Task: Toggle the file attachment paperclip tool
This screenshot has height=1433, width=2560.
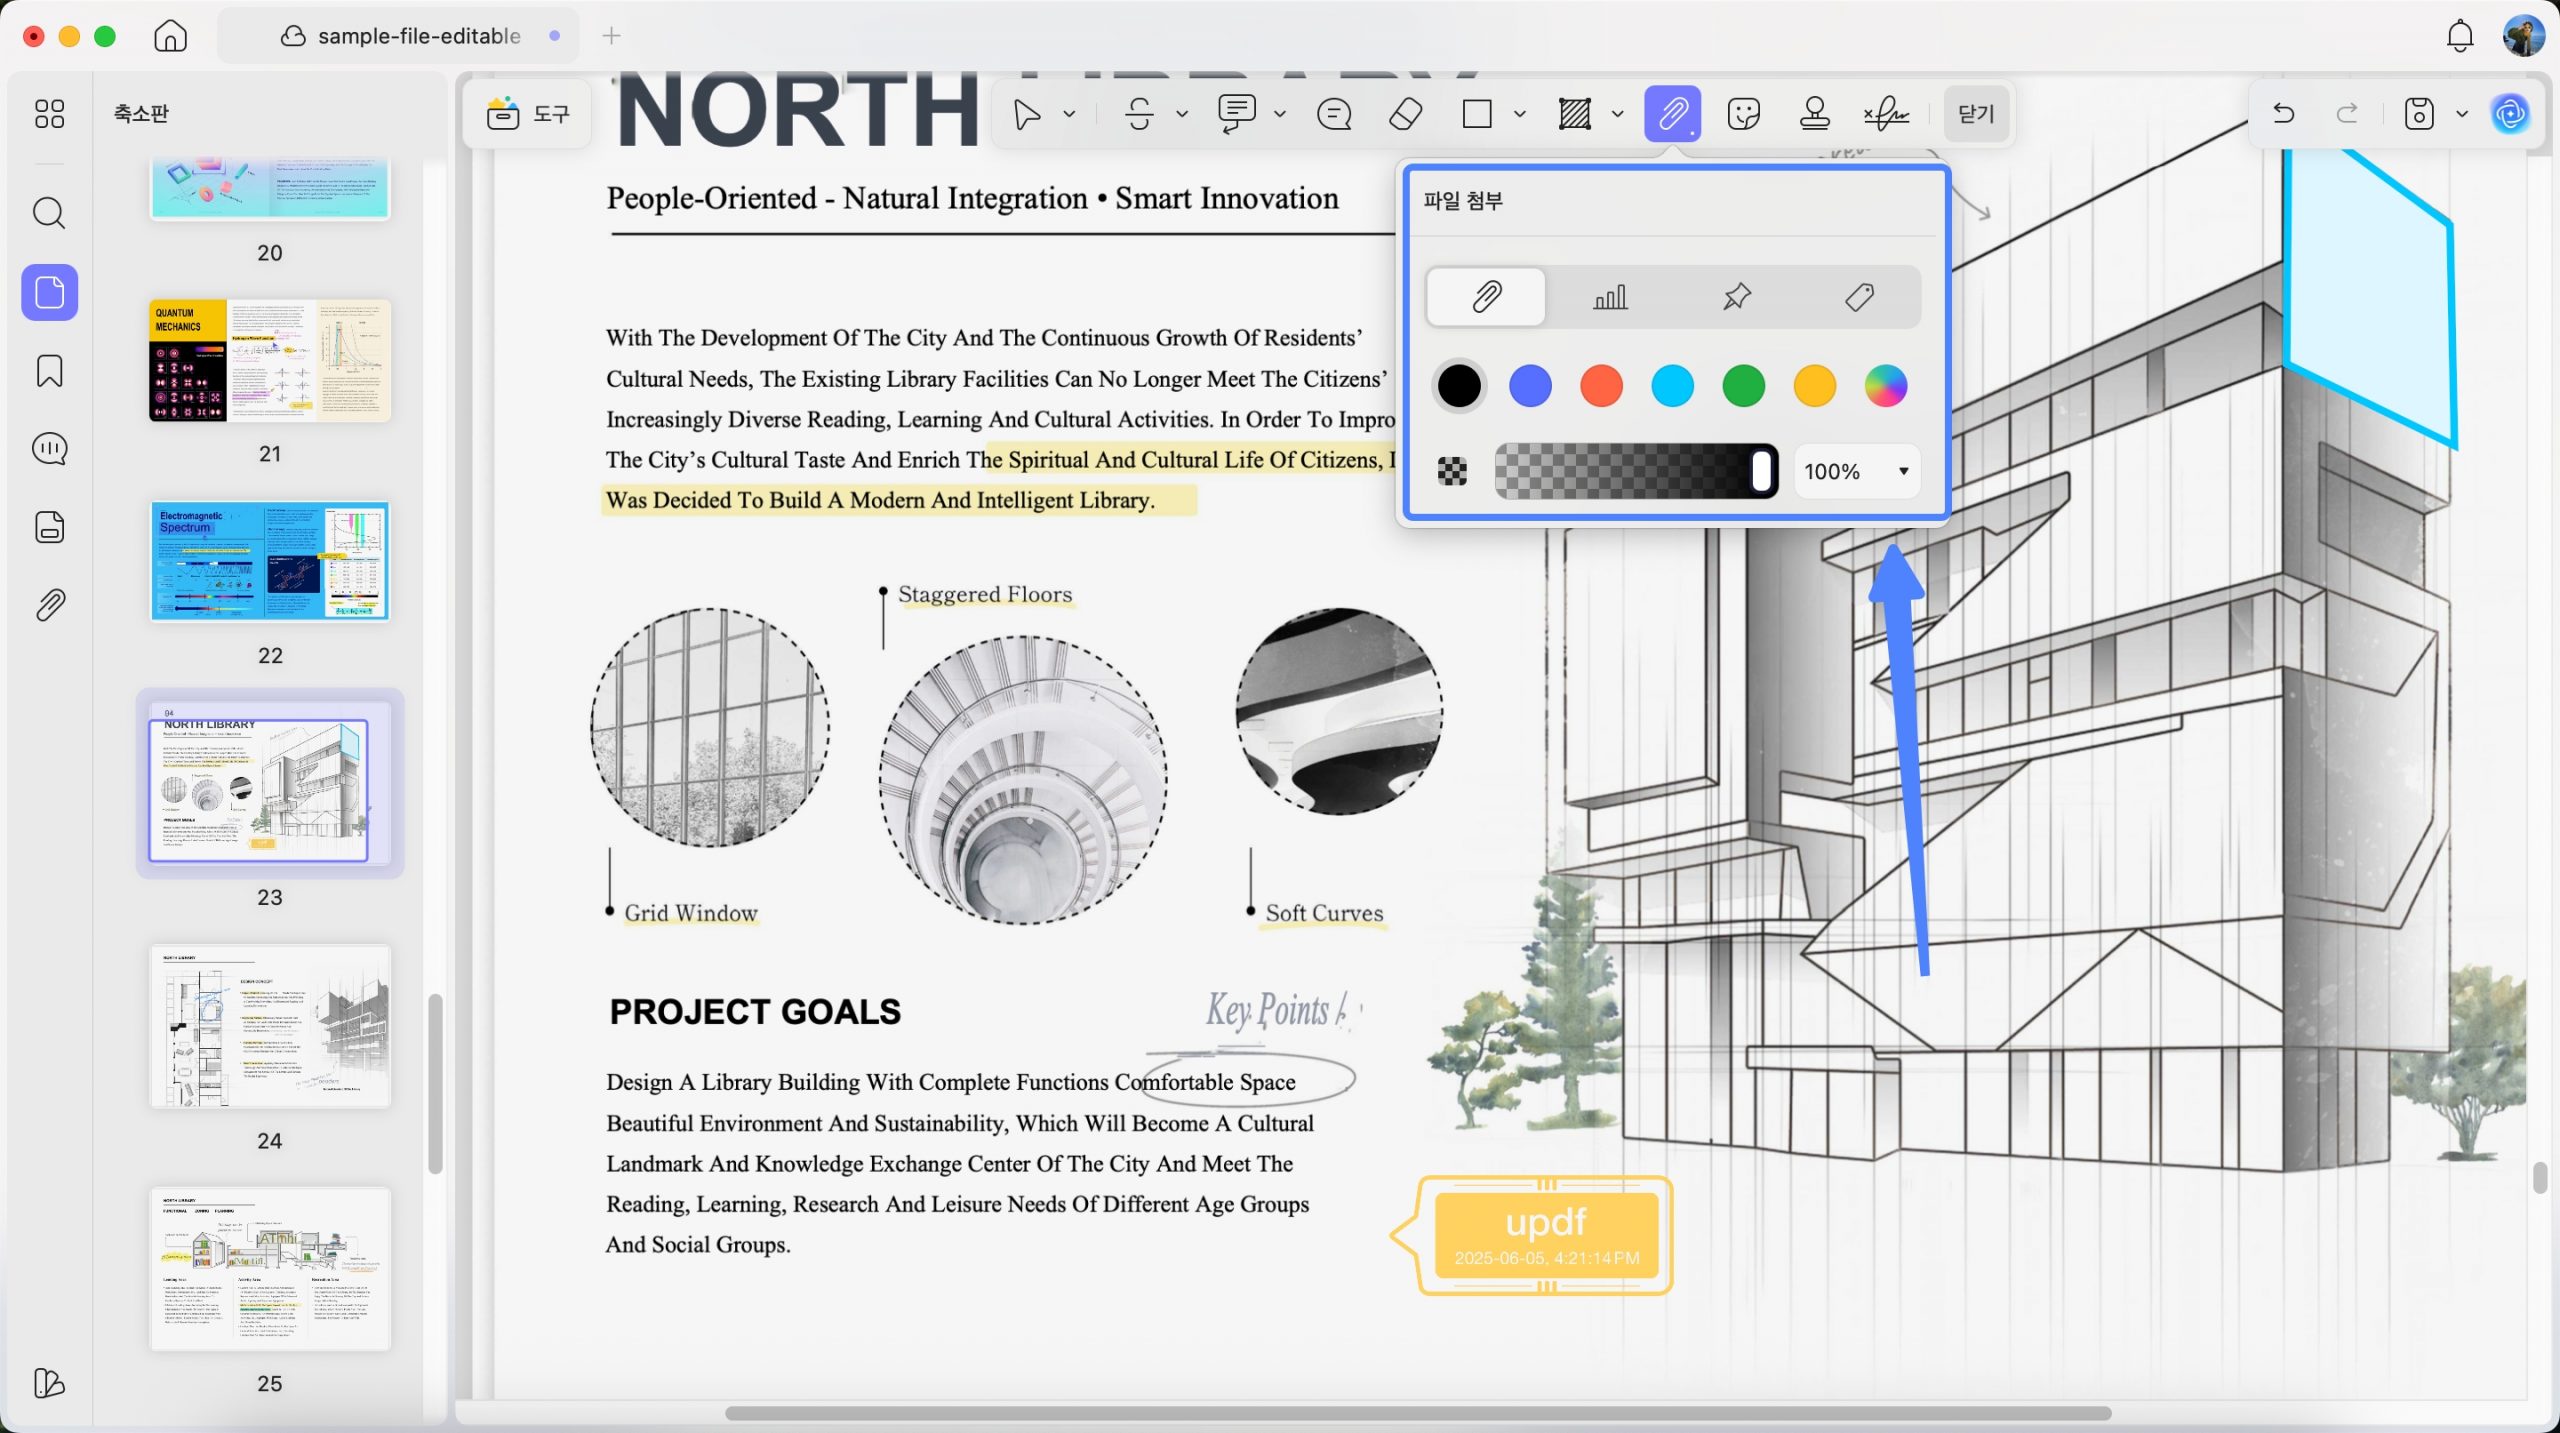Action: point(1673,114)
